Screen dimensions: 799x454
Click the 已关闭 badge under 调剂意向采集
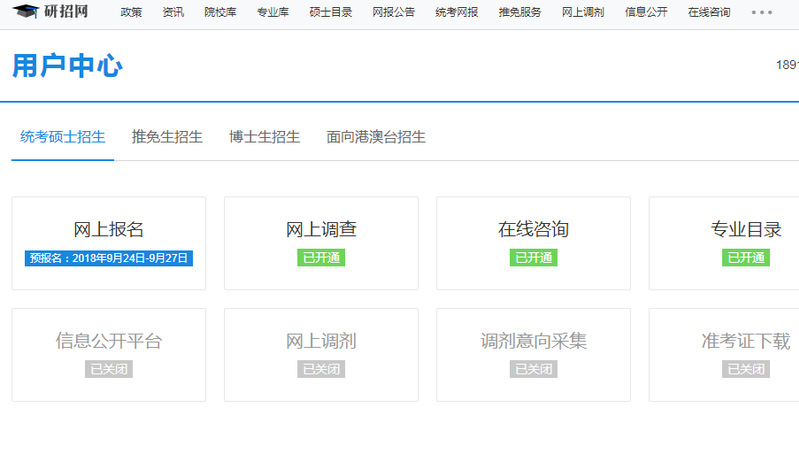pyautogui.click(x=534, y=369)
